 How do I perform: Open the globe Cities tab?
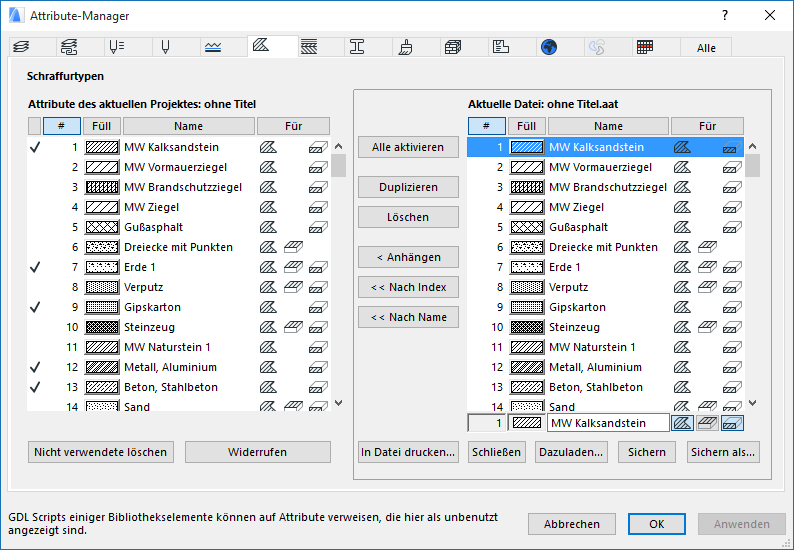(549, 47)
